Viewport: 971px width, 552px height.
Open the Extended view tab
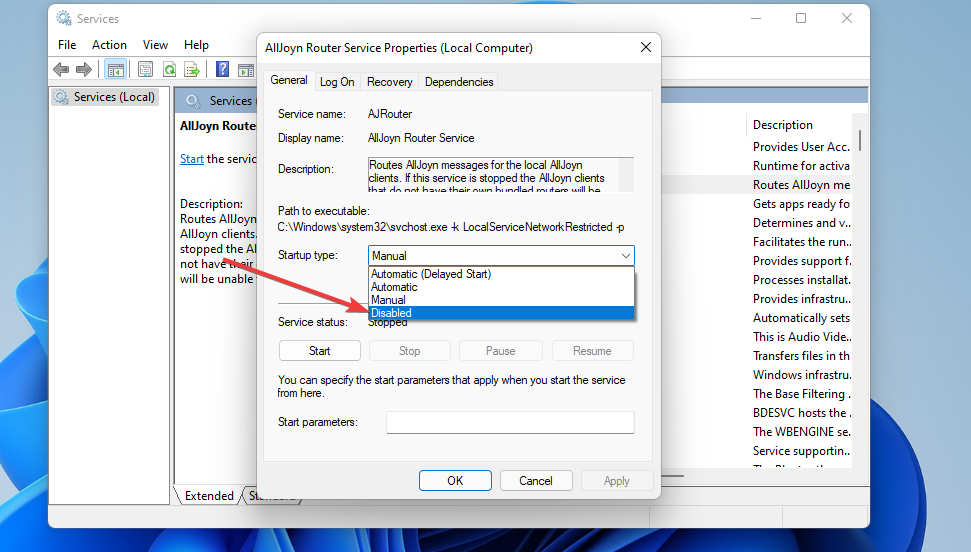(x=209, y=496)
